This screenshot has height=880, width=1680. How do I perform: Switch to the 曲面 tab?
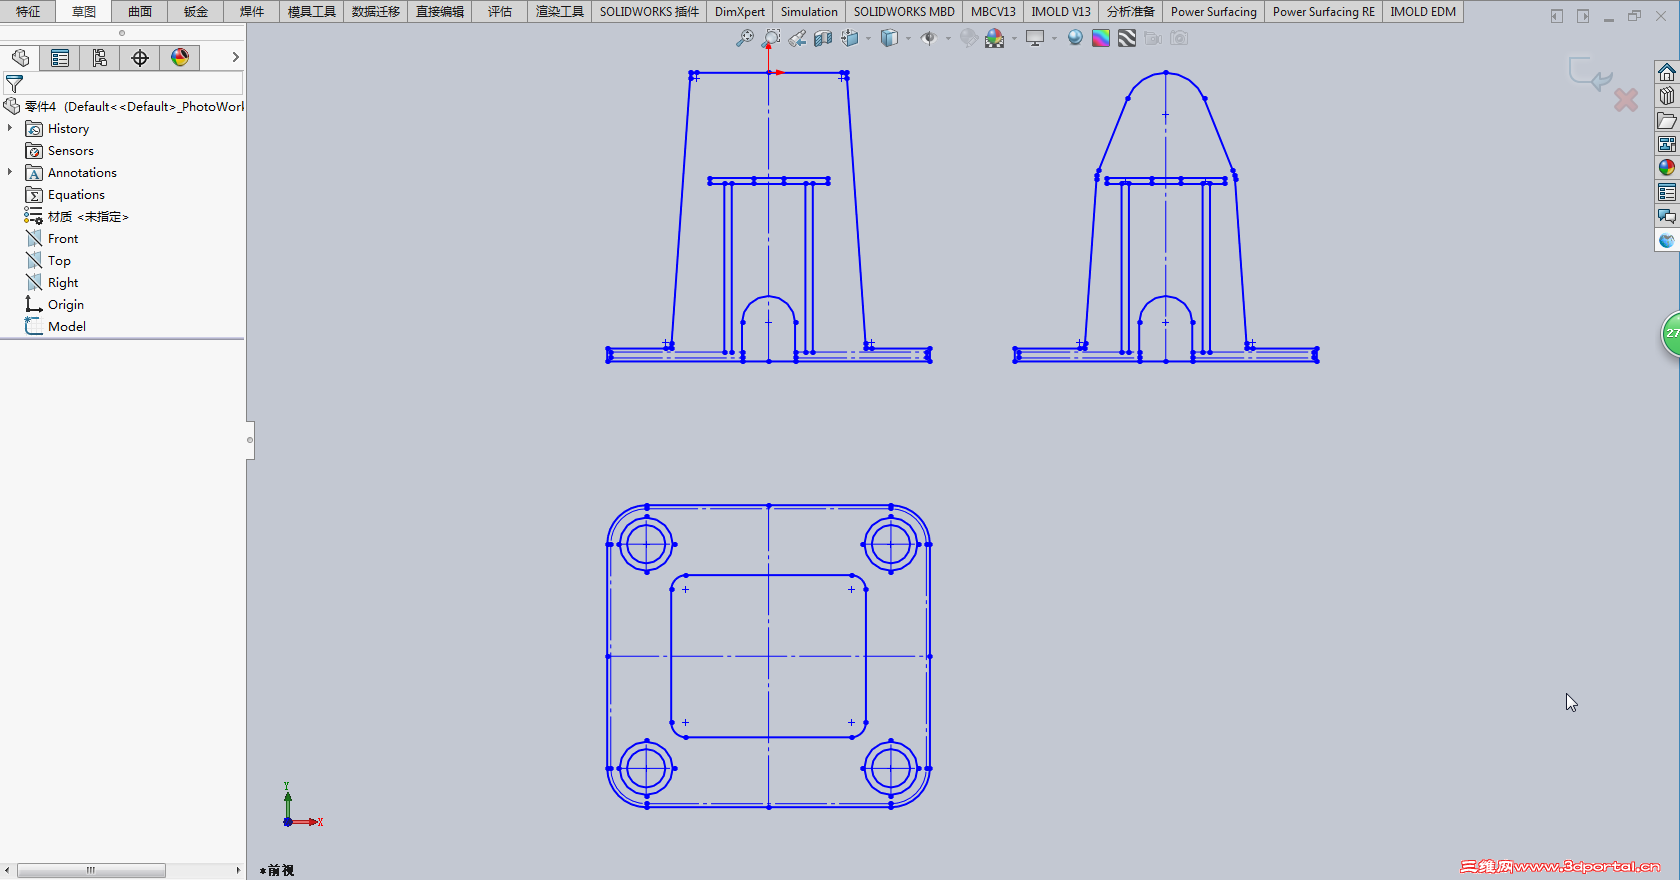click(x=140, y=12)
